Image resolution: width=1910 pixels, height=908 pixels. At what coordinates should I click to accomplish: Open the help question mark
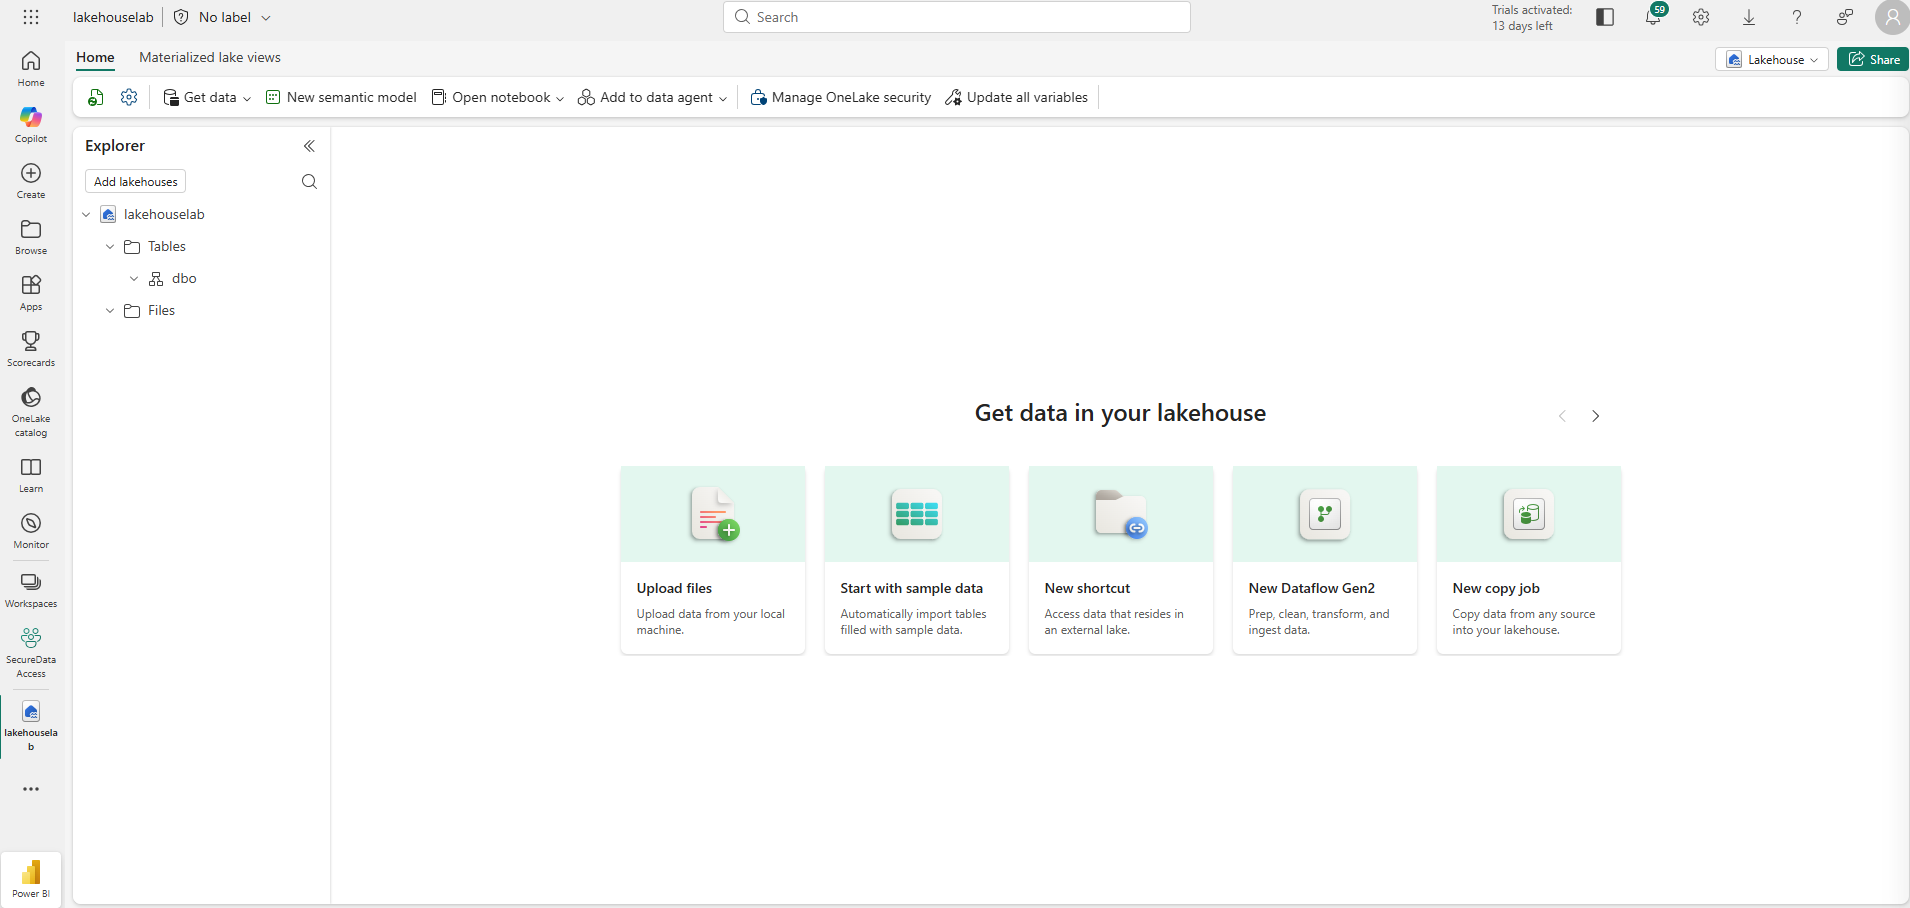click(1797, 17)
